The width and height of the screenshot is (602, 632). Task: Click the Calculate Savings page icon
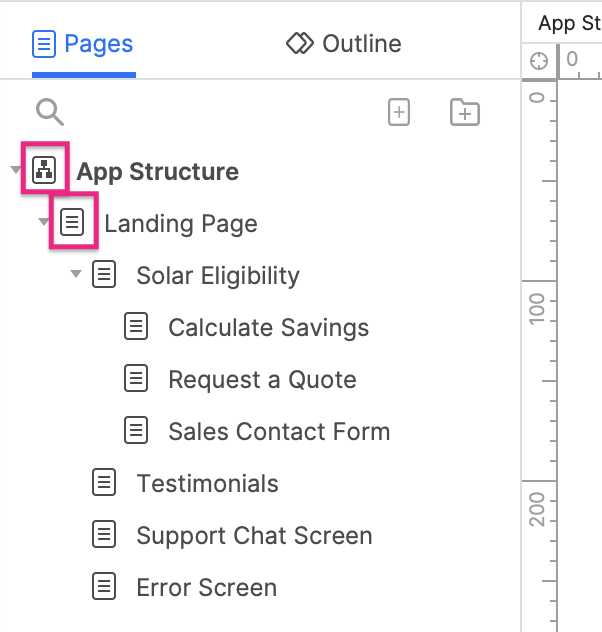136,327
